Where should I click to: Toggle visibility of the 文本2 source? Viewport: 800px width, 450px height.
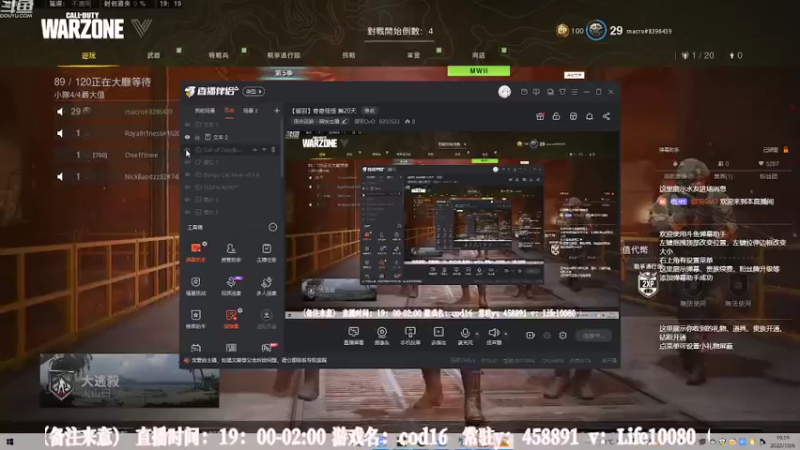(x=187, y=137)
